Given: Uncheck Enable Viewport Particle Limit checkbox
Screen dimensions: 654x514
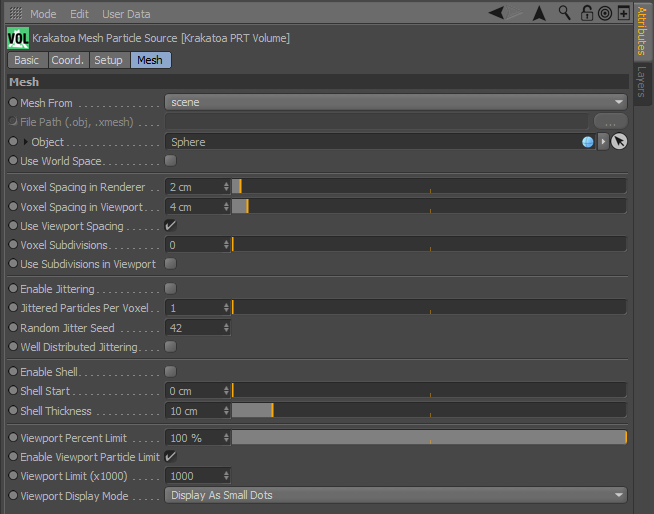Looking at the screenshot, I should (171, 457).
